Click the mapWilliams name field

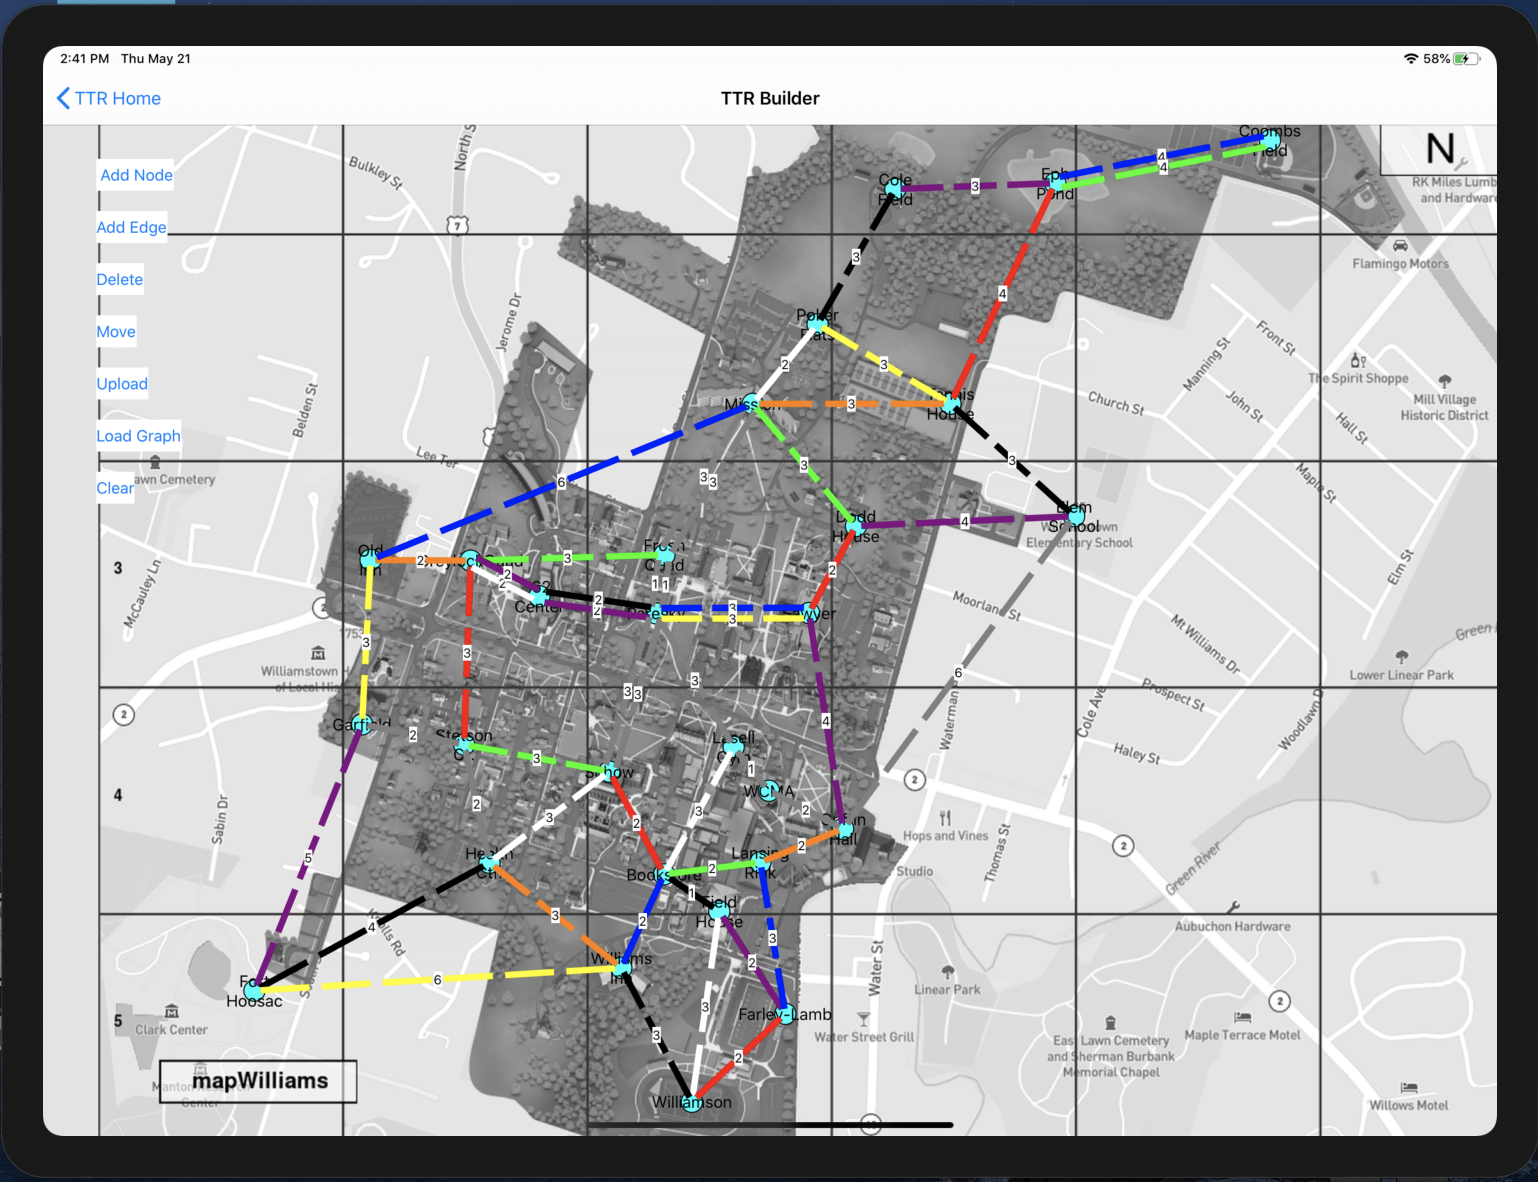(259, 1081)
